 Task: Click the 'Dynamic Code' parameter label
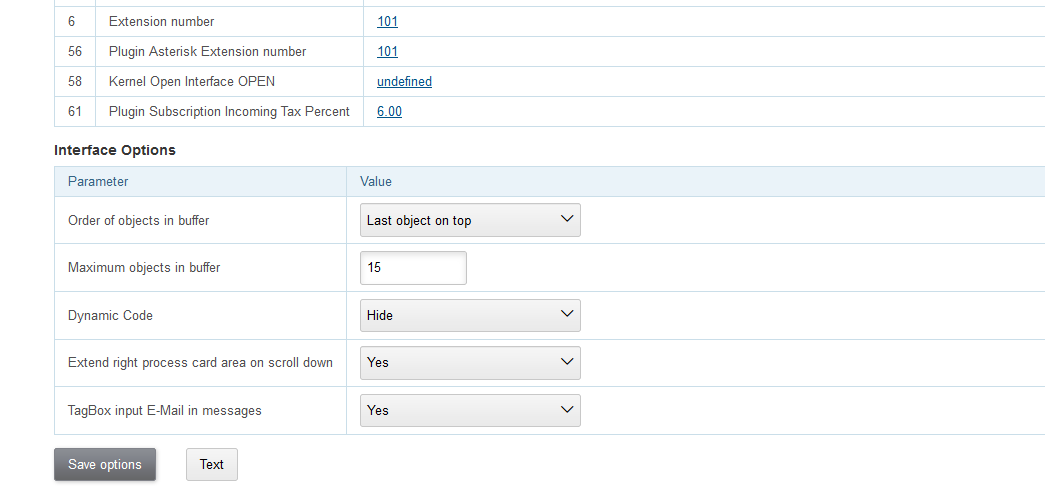tap(110, 315)
